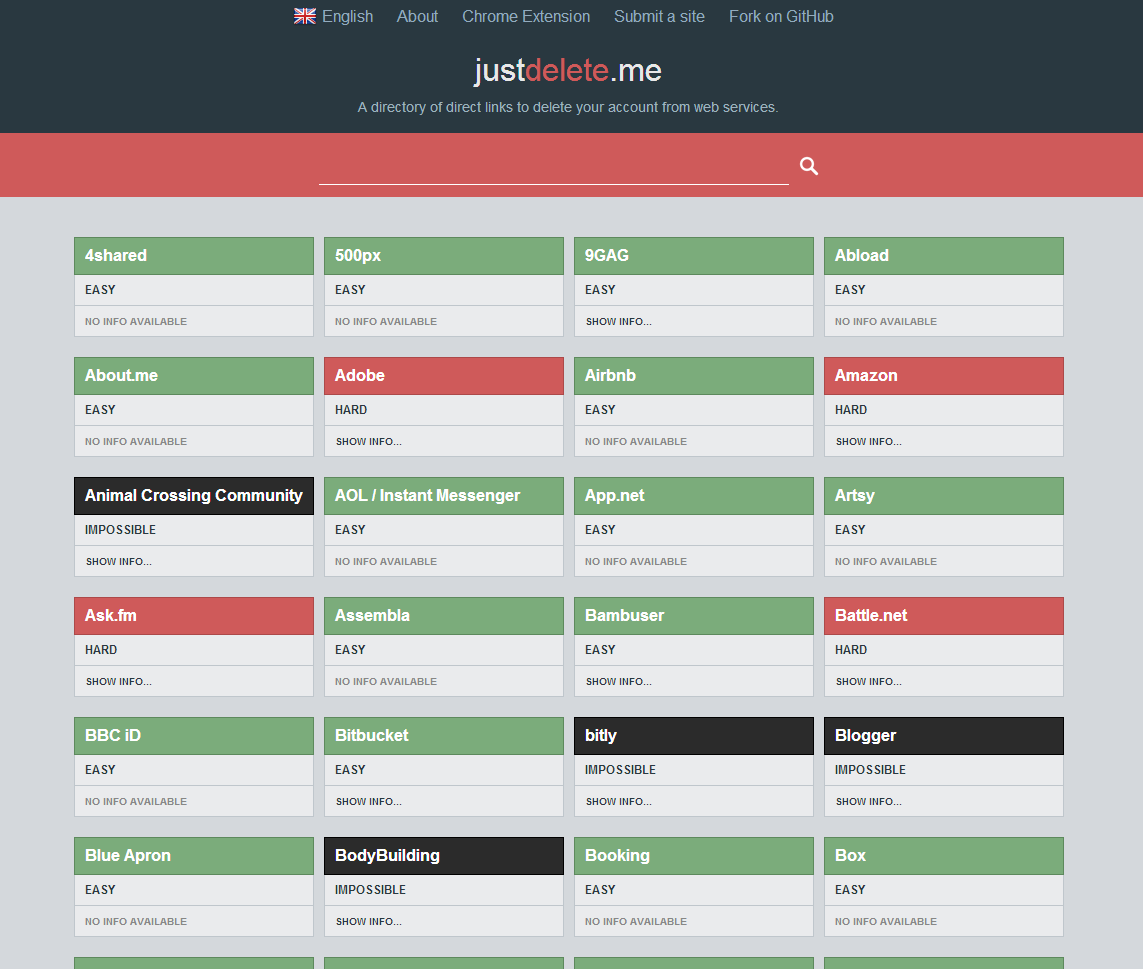Open the Chrome Extension page
Screen dimensions: 1143x969
click(526, 16)
